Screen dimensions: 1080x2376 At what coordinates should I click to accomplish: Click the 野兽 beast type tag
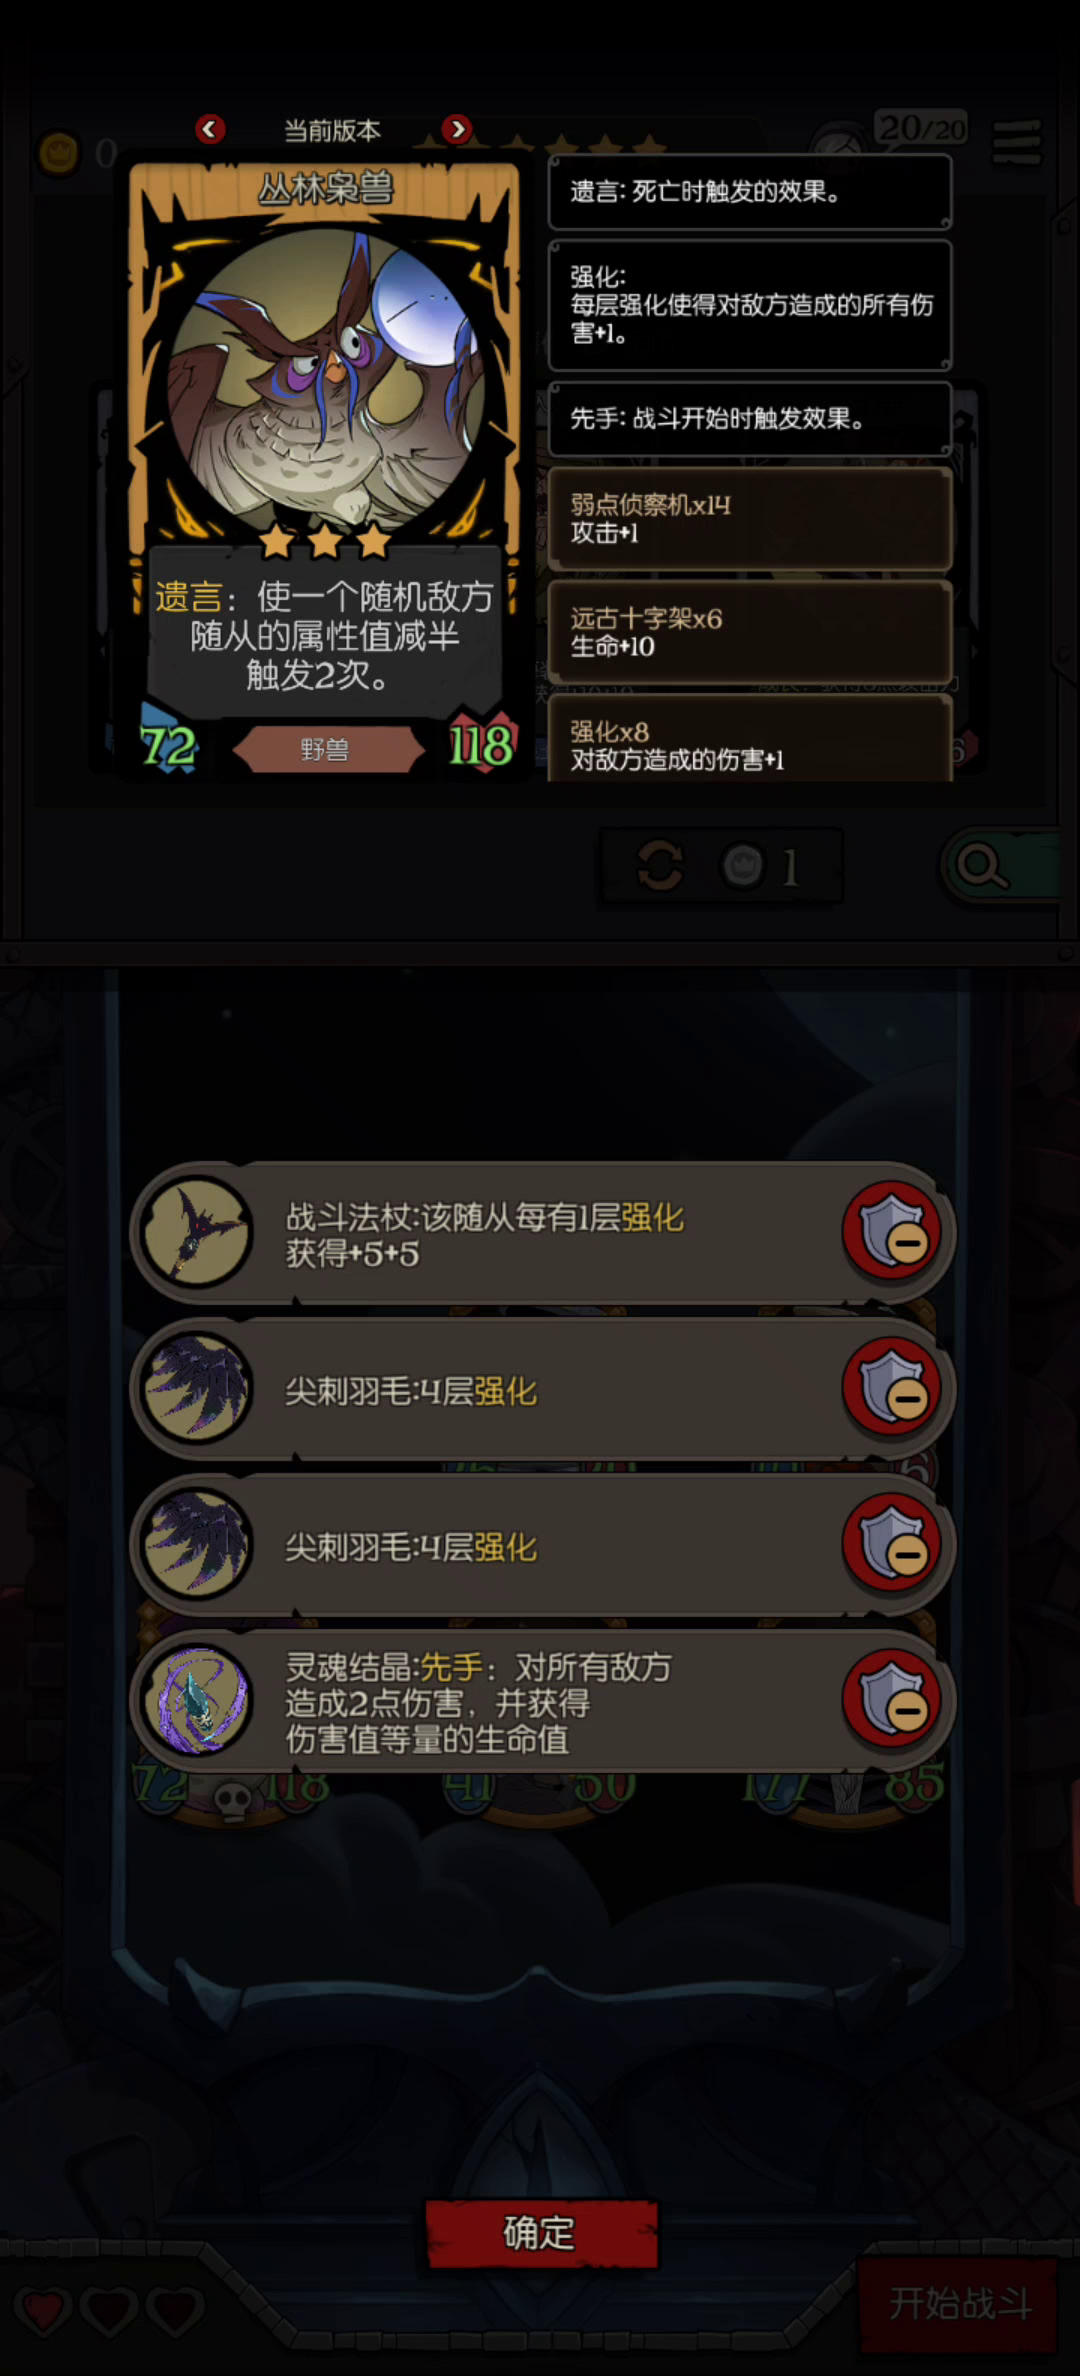326,749
